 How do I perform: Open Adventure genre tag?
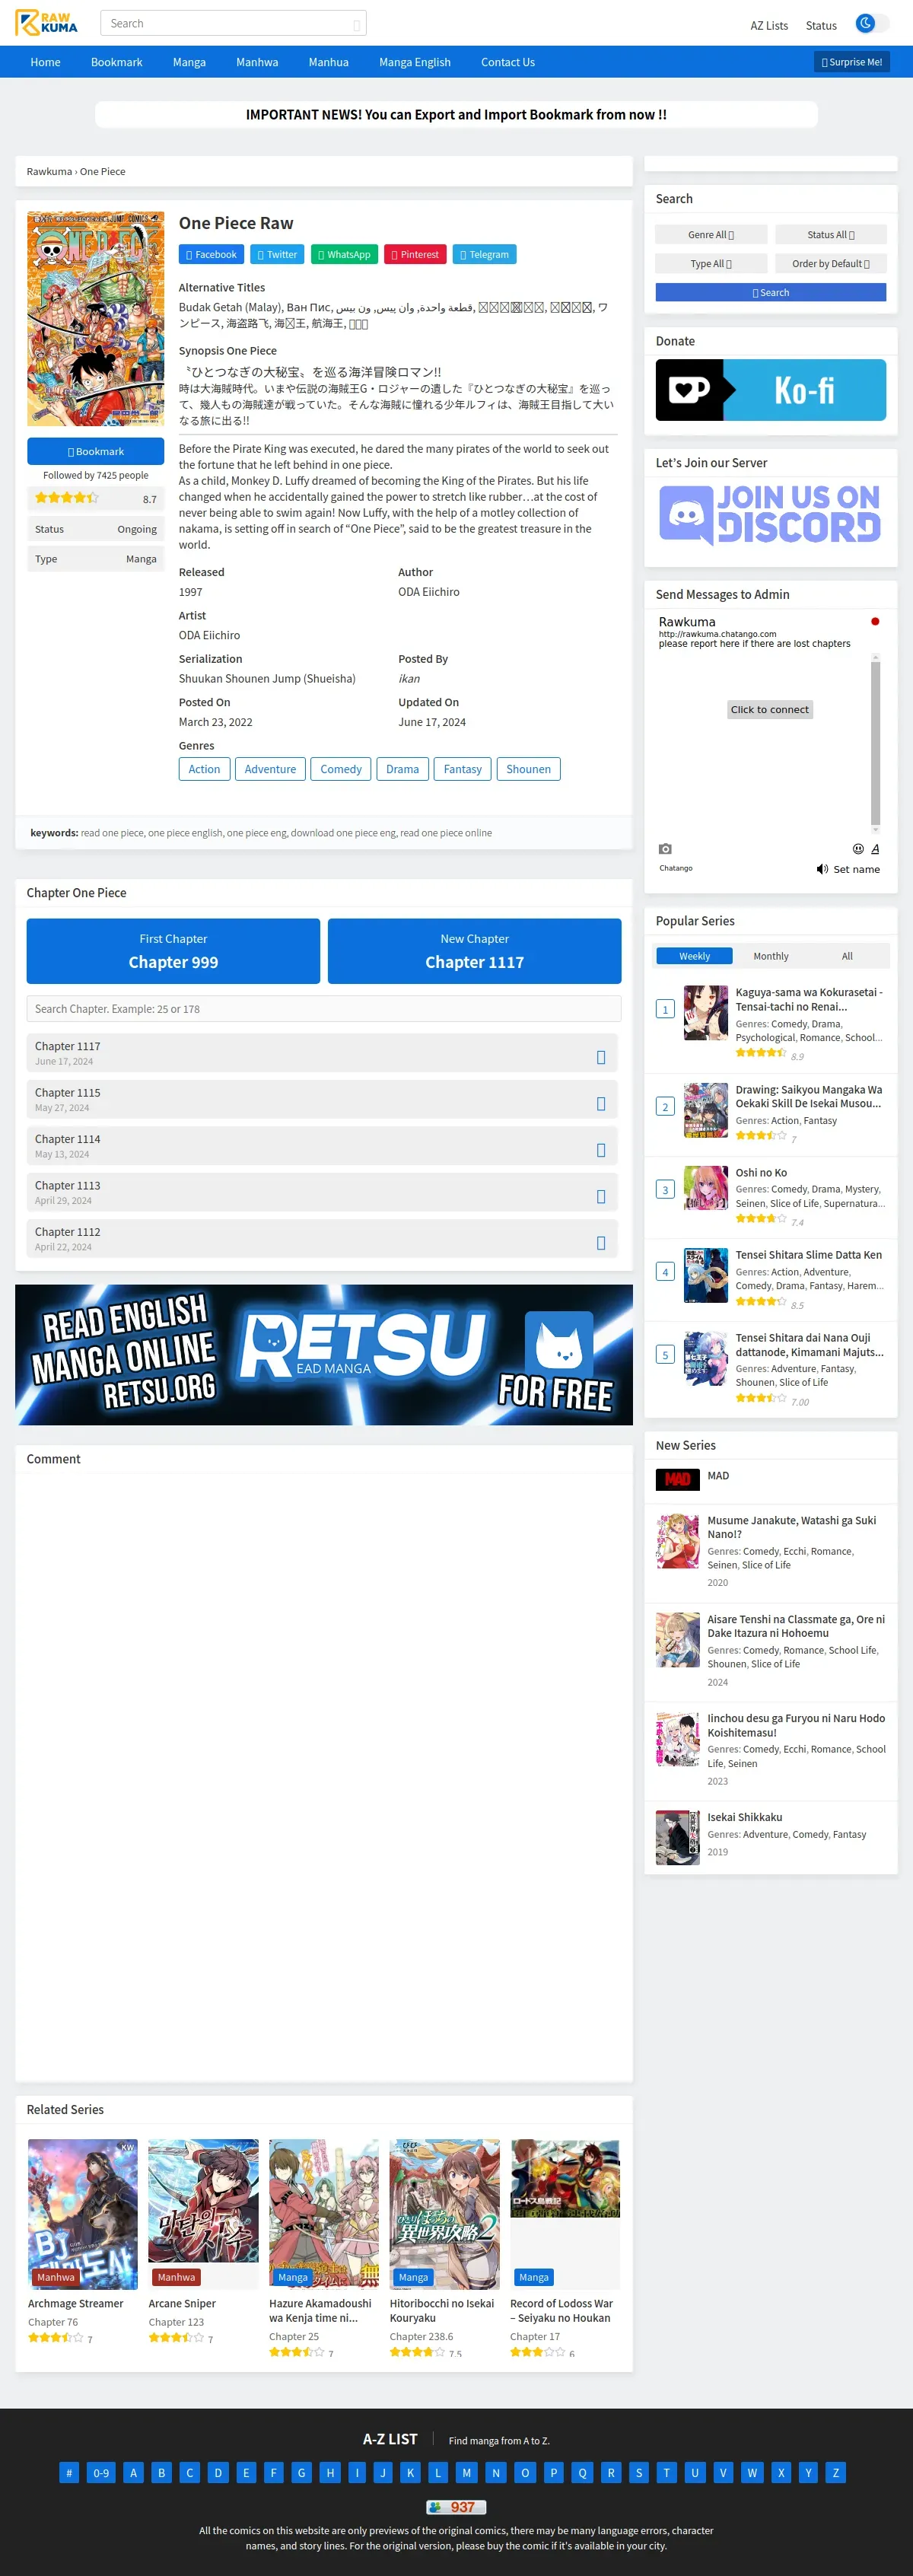click(270, 769)
